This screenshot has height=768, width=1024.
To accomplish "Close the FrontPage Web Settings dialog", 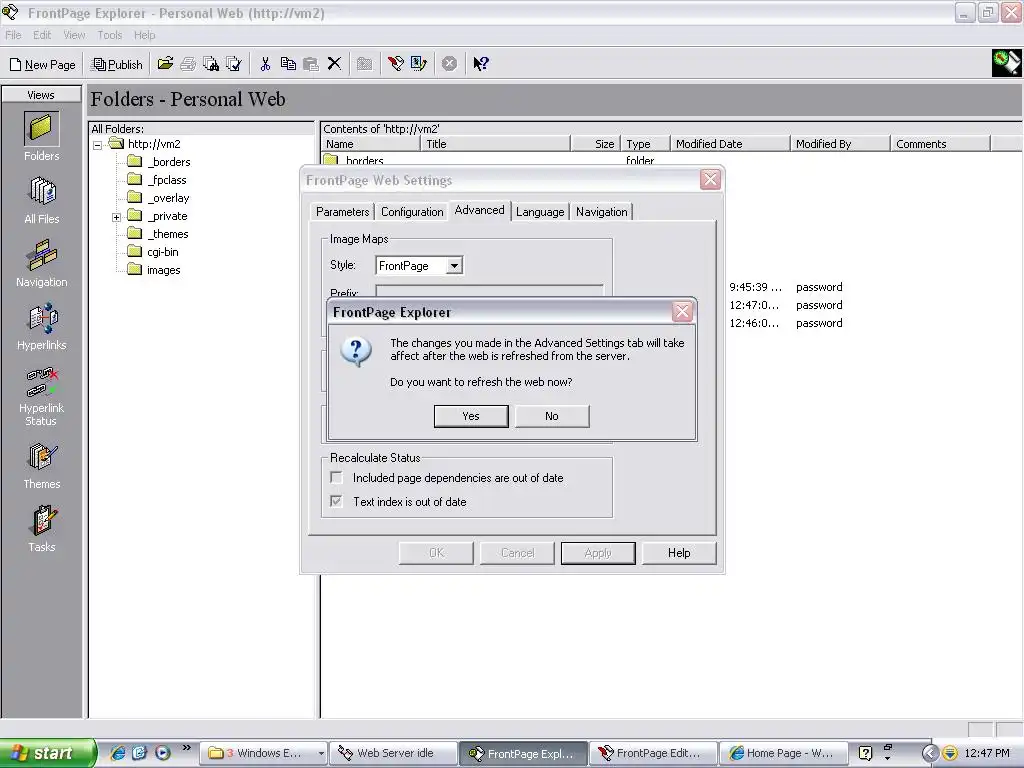I will [711, 180].
